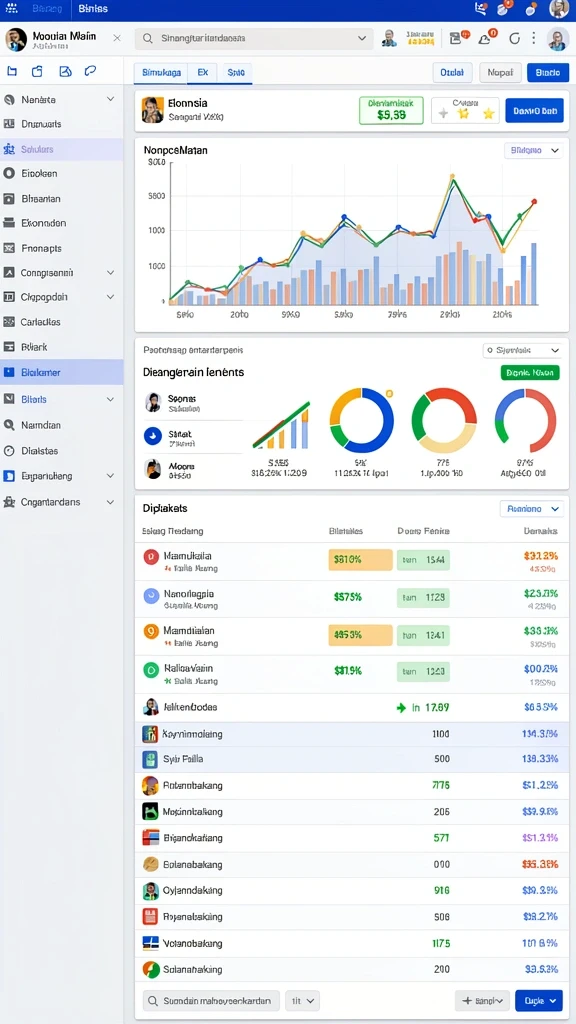This screenshot has width=576, height=1024.
Task: Click the refresh icon in header
Action: (515, 39)
